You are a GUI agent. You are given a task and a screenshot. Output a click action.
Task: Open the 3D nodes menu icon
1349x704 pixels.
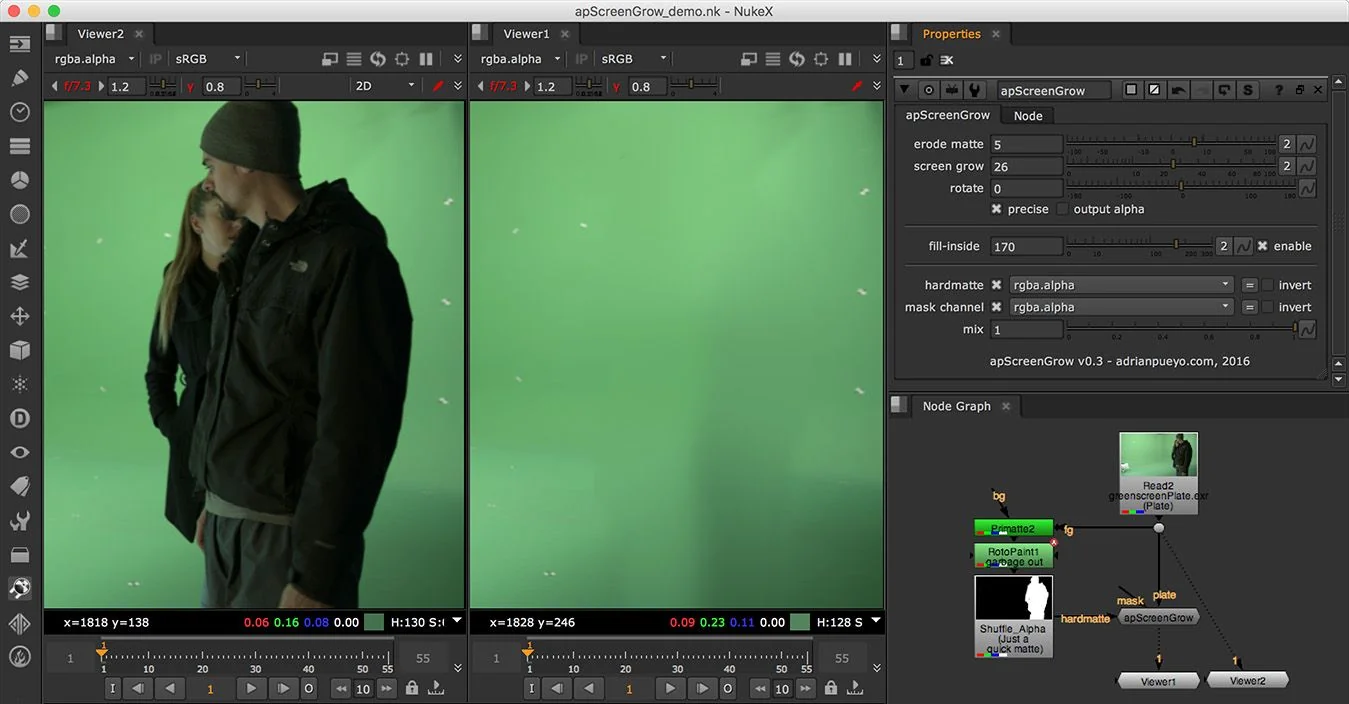click(x=20, y=350)
